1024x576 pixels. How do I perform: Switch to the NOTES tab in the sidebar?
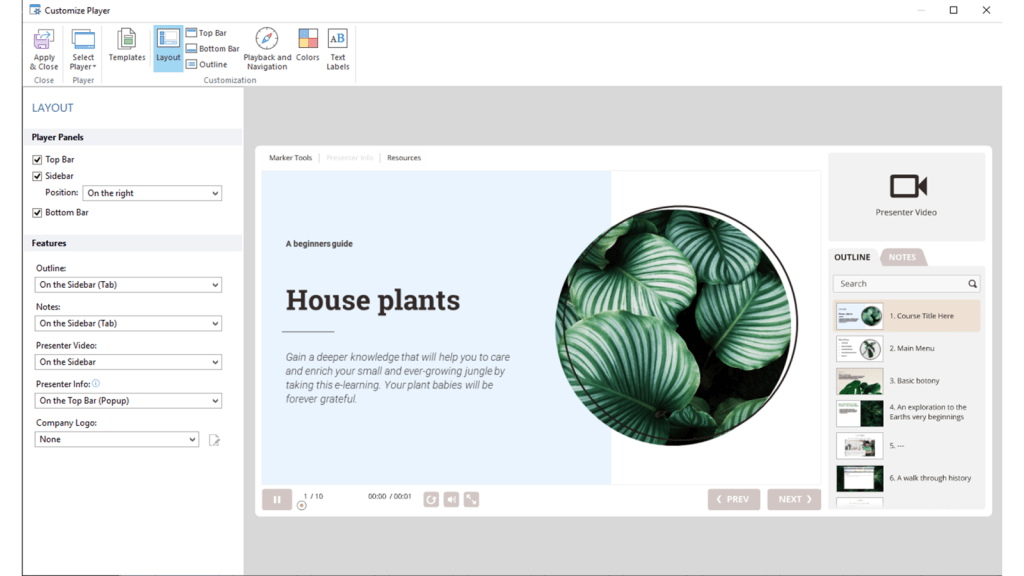(x=902, y=257)
